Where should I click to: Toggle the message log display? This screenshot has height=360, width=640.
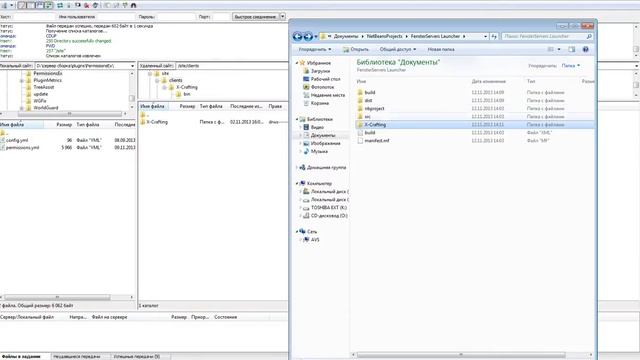[22, 5]
